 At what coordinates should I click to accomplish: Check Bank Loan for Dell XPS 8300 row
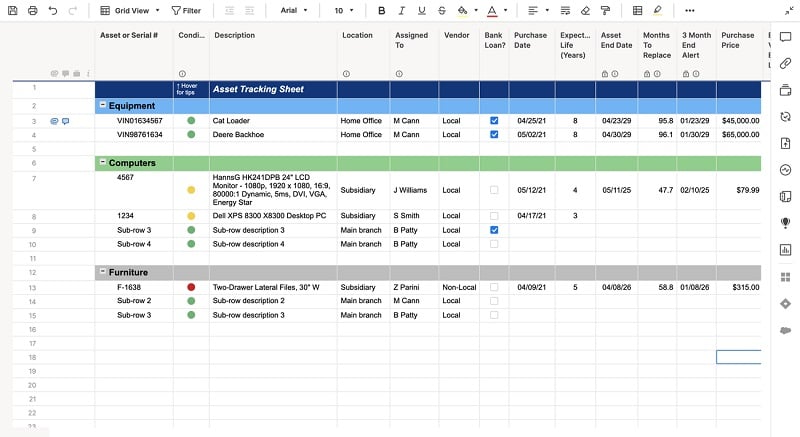(494, 216)
